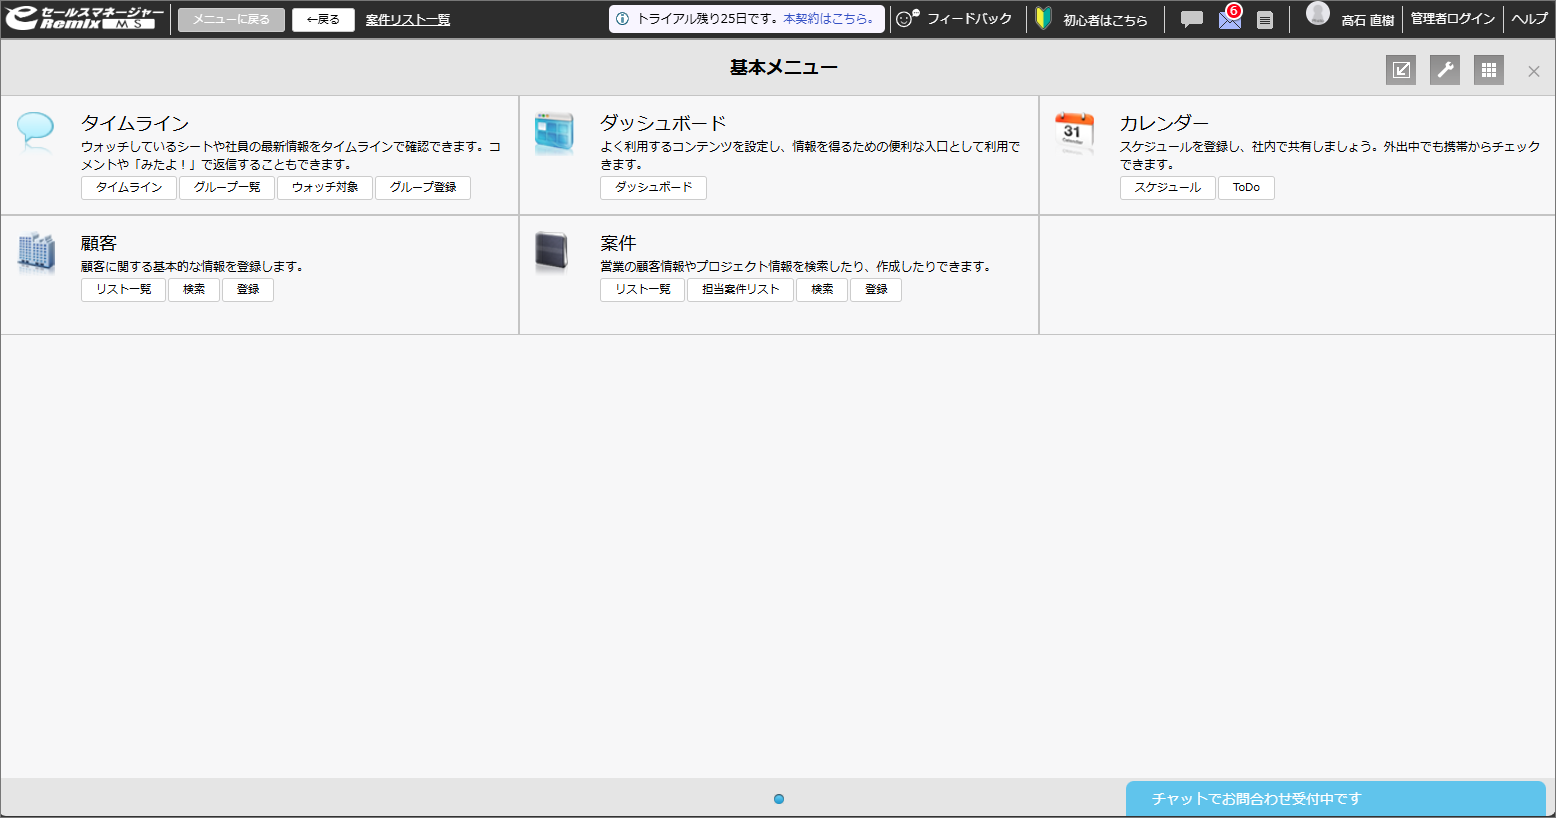
Task: Click the ←戻る back button
Action: tap(323, 19)
